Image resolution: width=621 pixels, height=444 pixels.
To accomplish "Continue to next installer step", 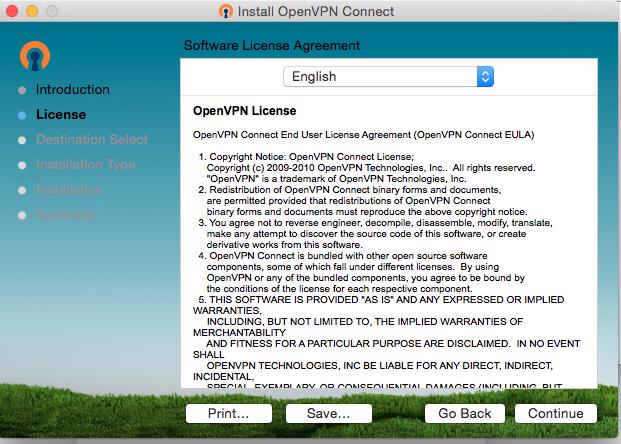I will (556, 414).
